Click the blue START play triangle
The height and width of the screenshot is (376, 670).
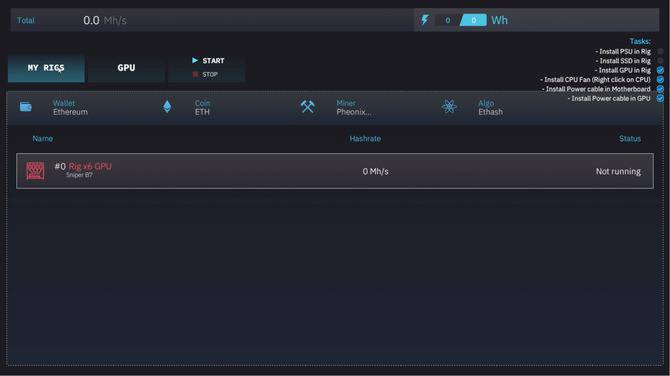pyautogui.click(x=195, y=61)
